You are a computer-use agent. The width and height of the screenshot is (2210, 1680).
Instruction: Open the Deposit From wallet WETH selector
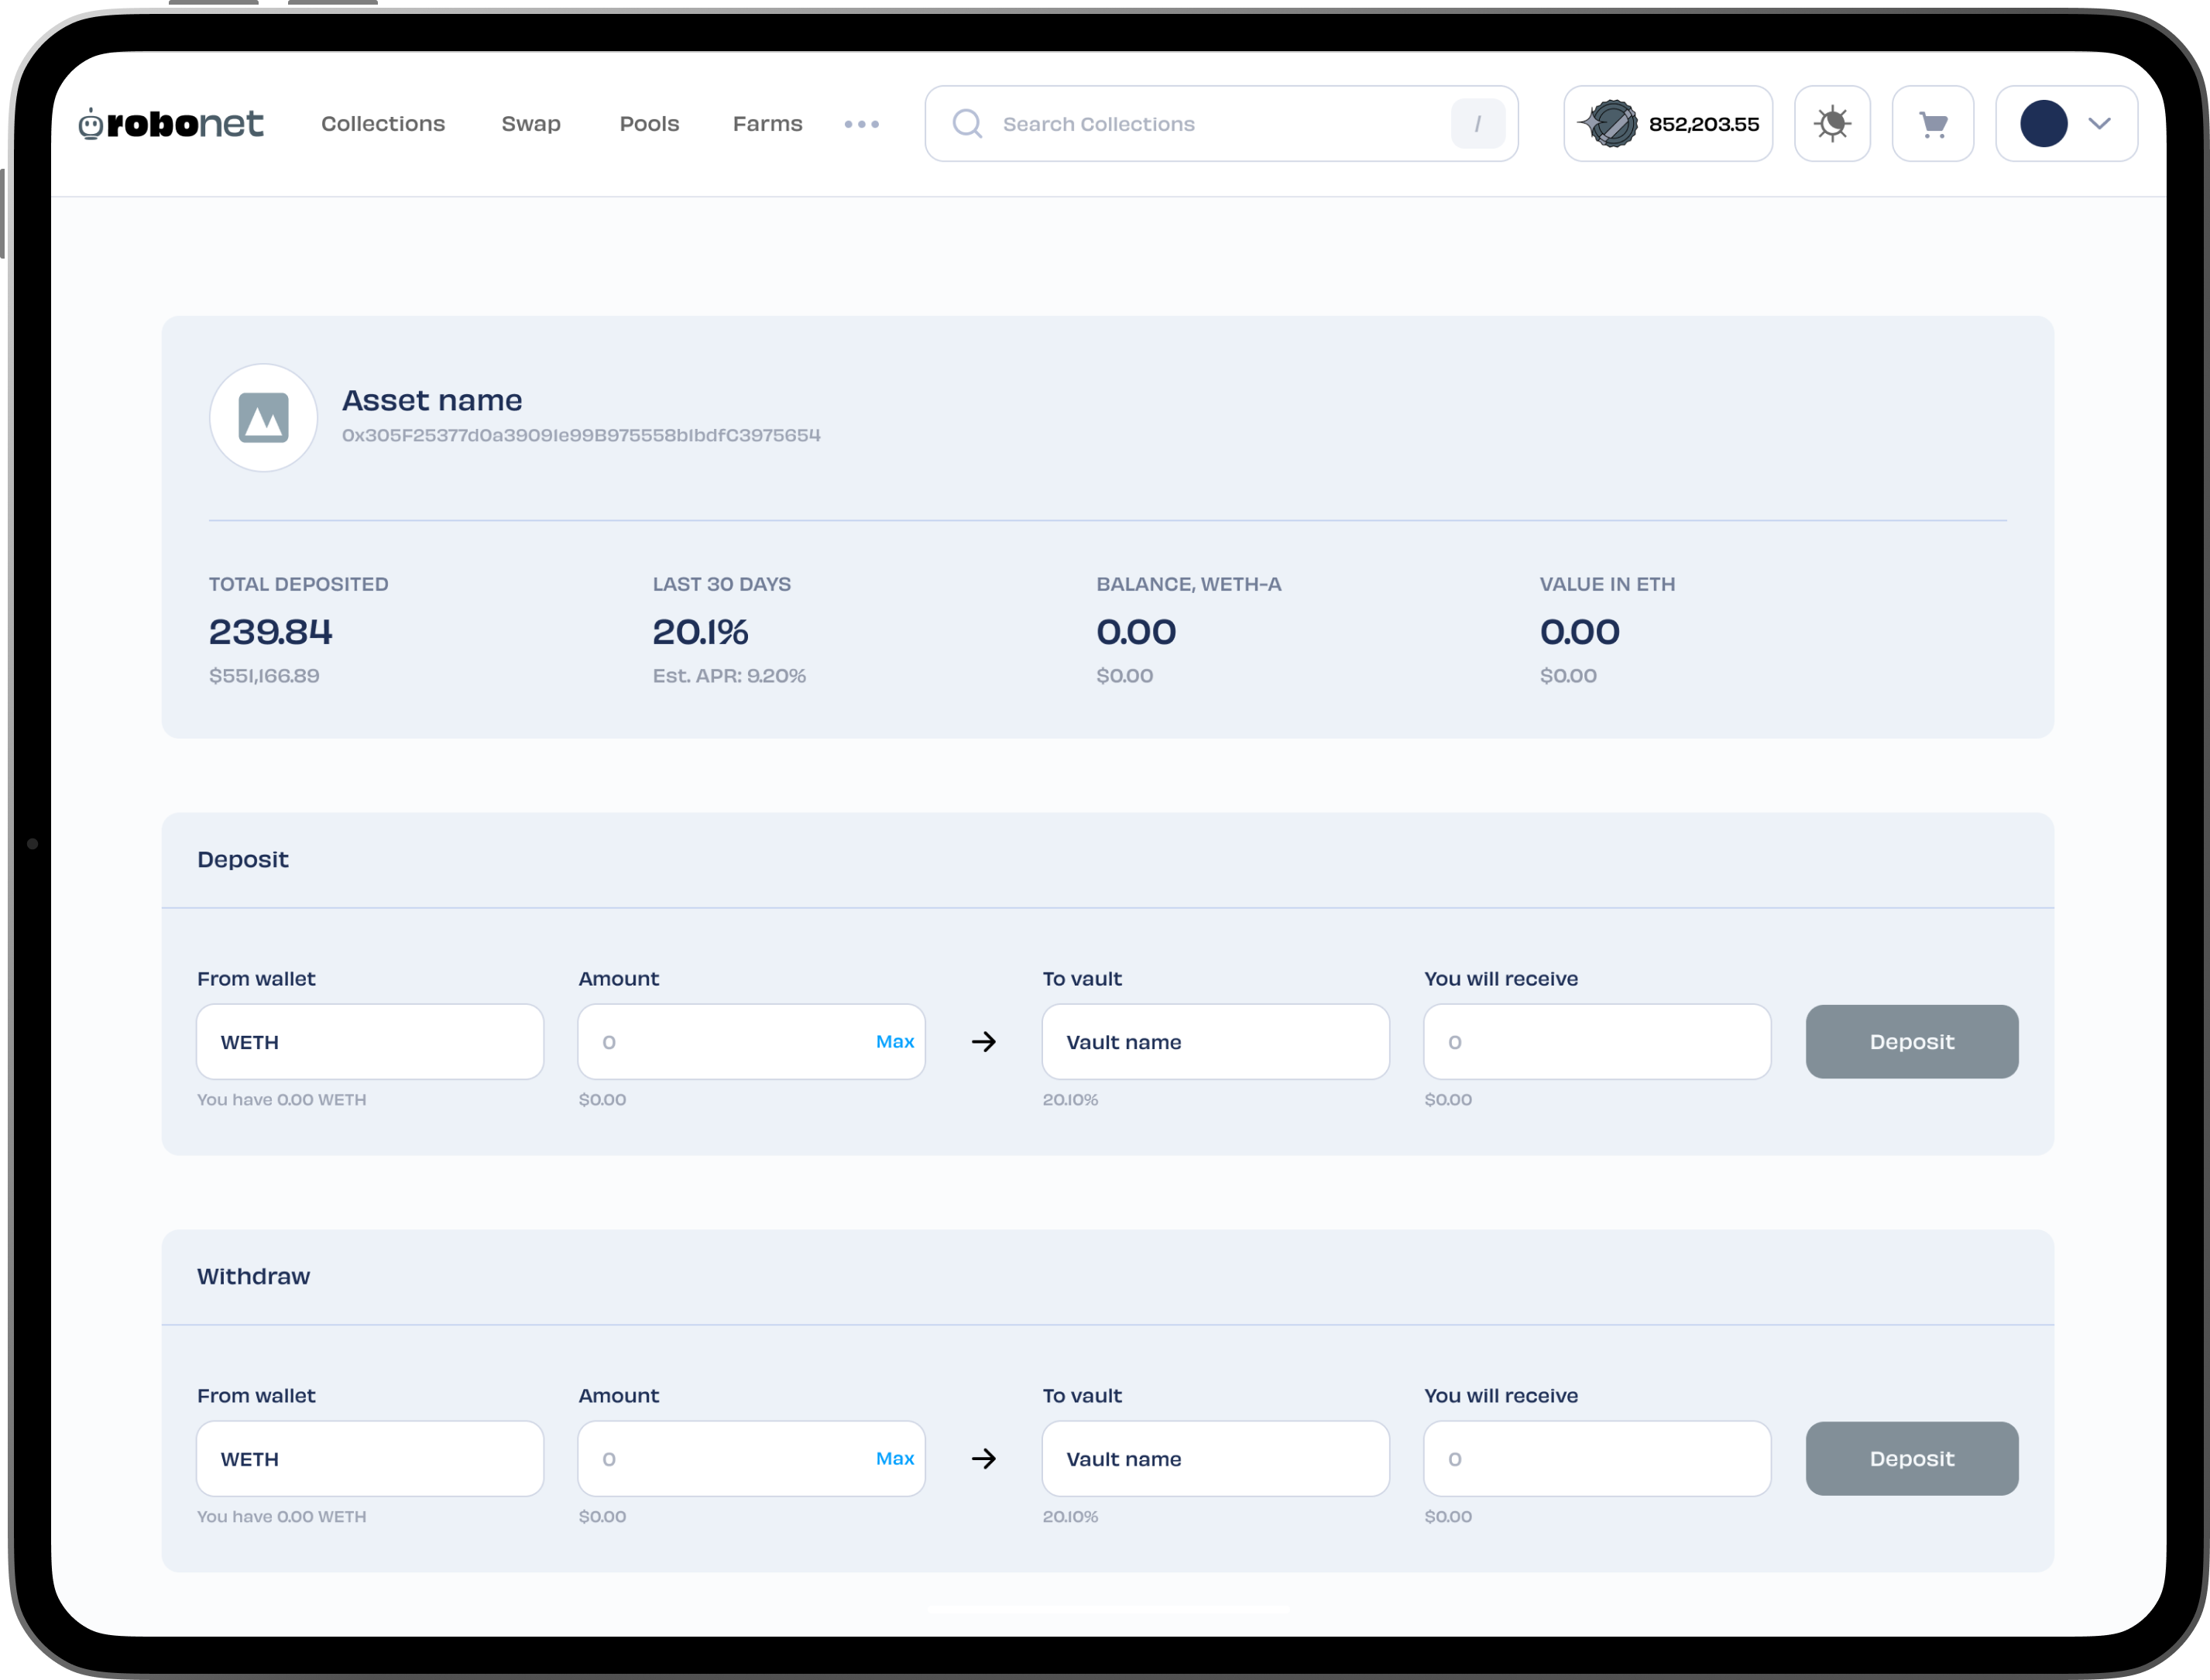[x=370, y=1042]
